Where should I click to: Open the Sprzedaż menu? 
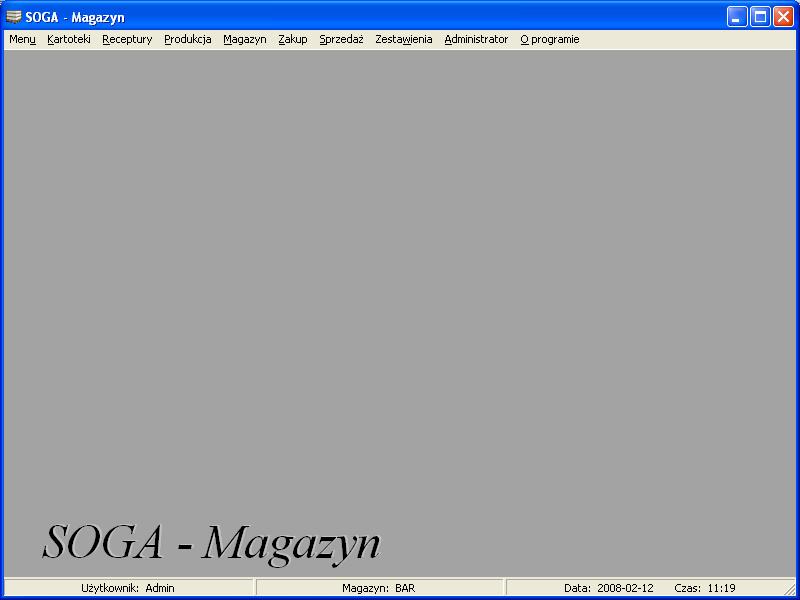(341, 39)
